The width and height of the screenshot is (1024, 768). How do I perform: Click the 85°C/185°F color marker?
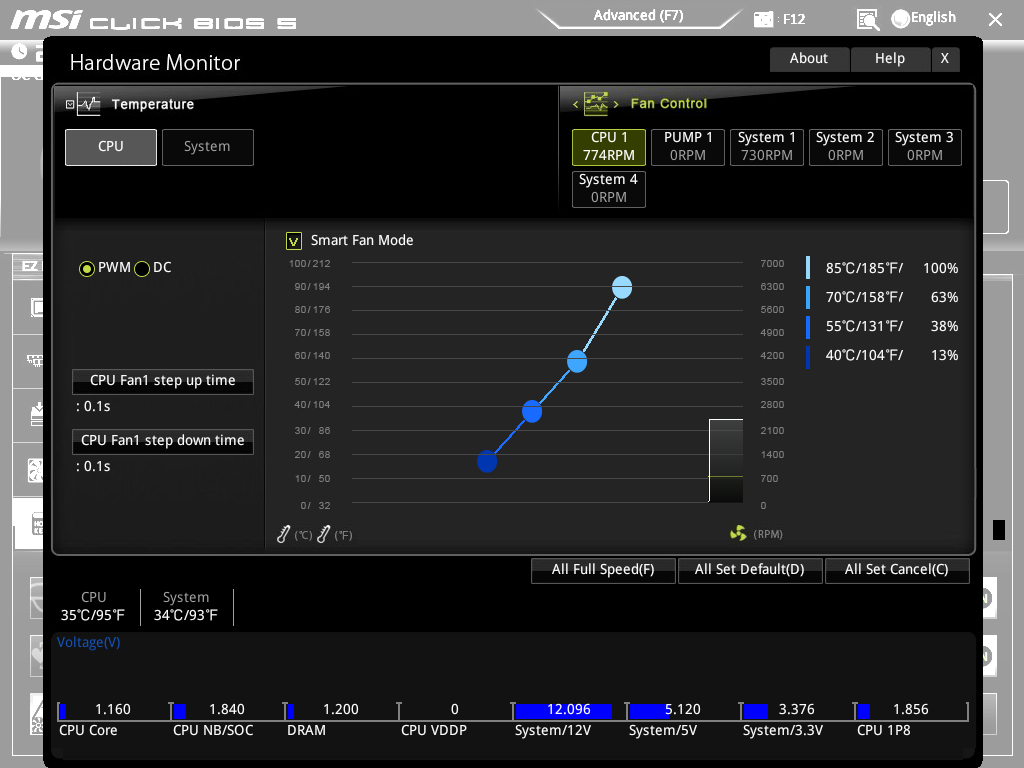pyautogui.click(x=808, y=268)
